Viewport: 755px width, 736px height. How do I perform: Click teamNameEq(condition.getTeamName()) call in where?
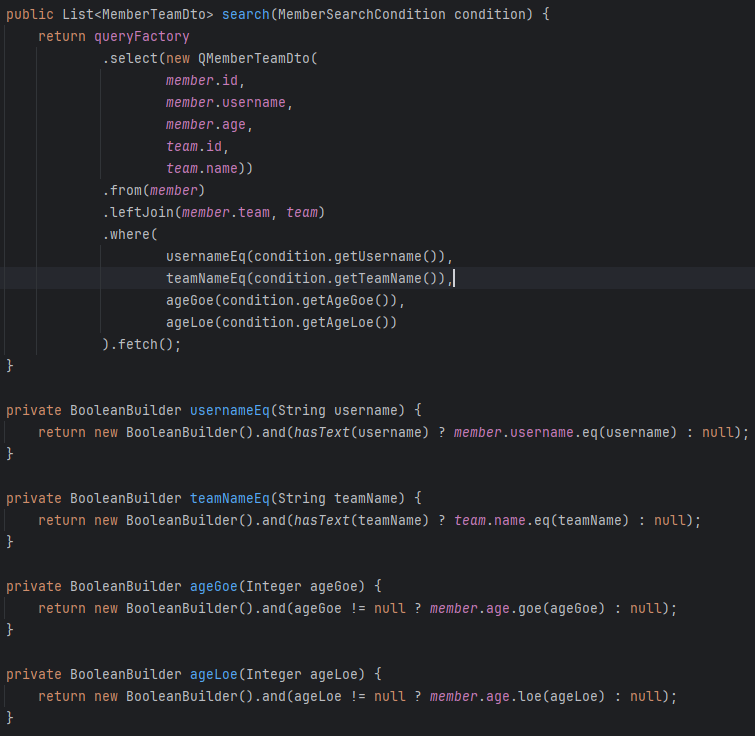[x=305, y=279]
